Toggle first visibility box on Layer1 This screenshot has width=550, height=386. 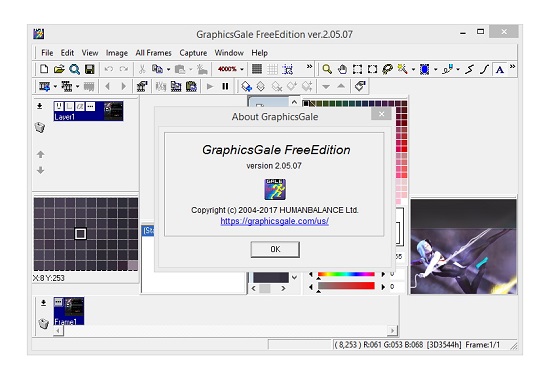[x=59, y=106]
